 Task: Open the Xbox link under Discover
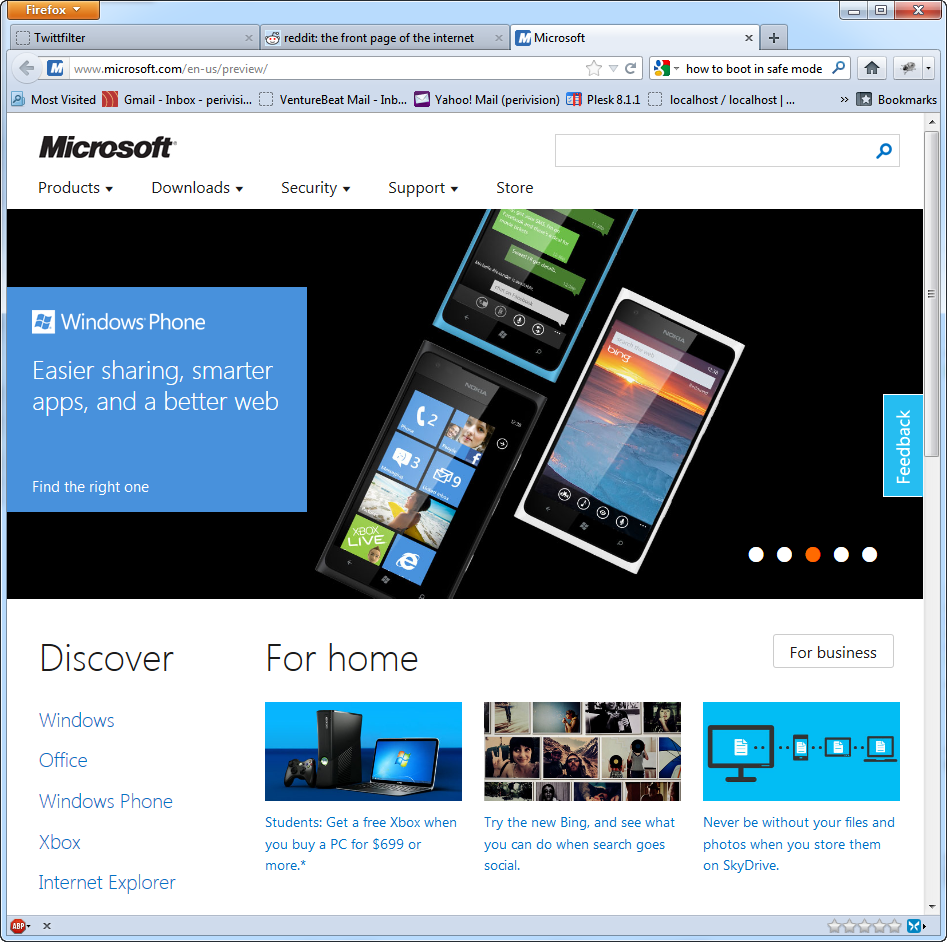(59, 842)
